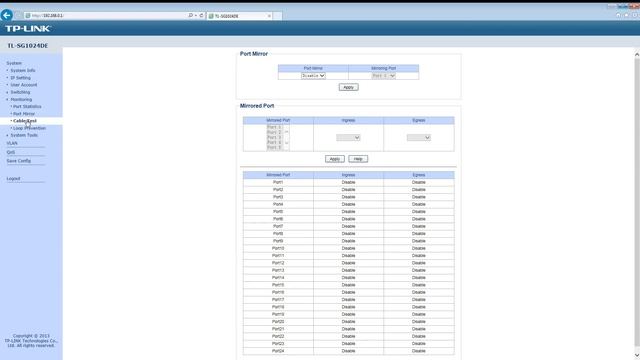Viewport: 640px width, 360px height.
Task: Click Apply under Port Mirror settings
Action: [x=348, y=87]
